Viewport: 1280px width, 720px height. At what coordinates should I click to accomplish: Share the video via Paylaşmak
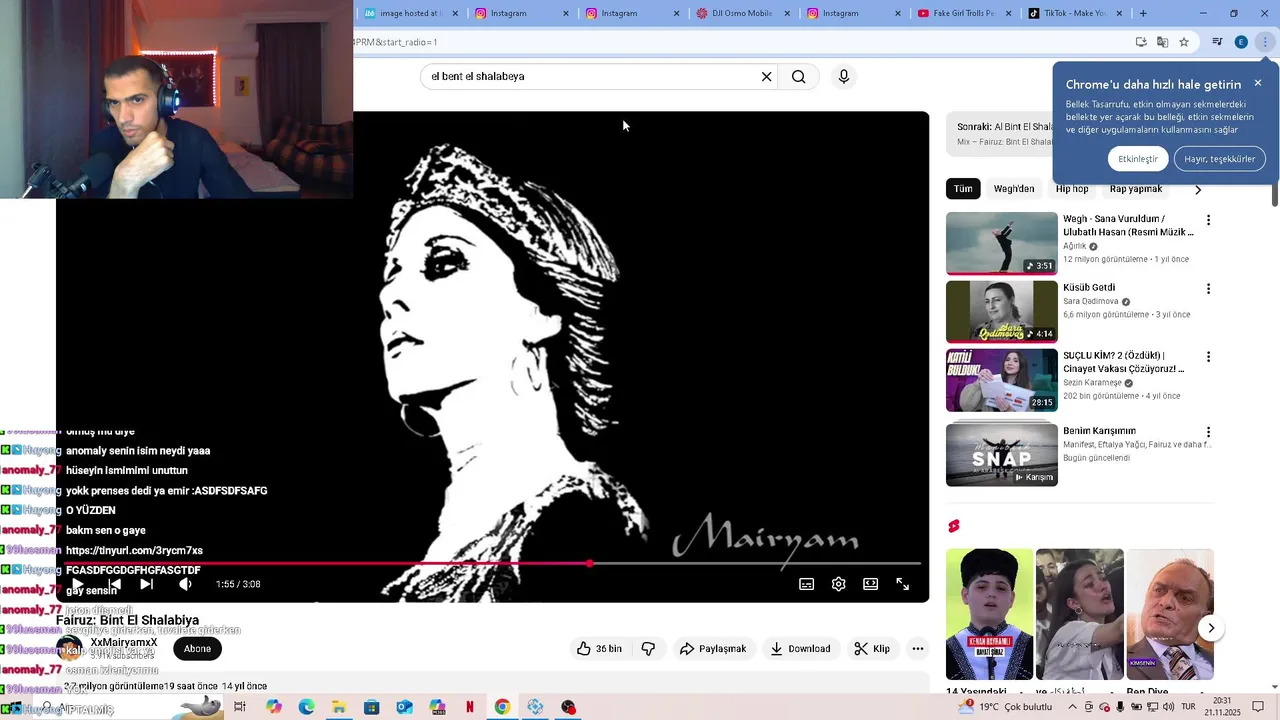point(713,649)
